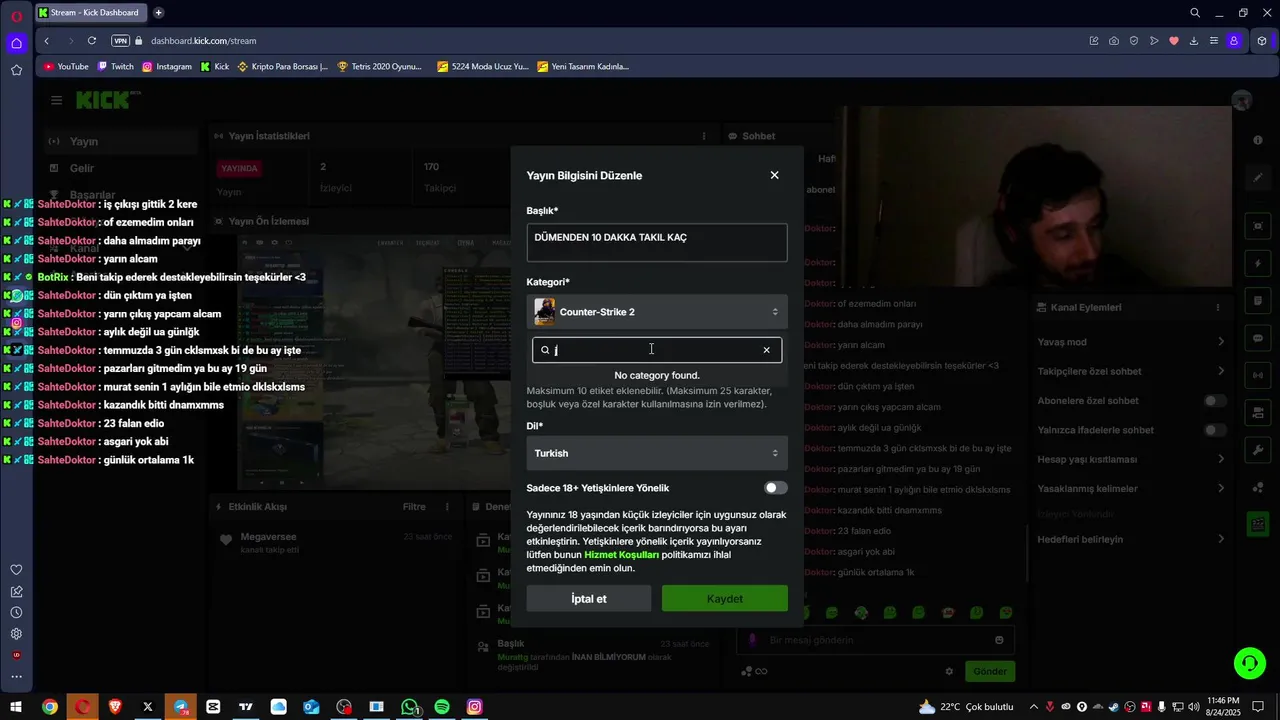Expand Hedefleri belirleyin option
This screenshot has height=720, width=1280.
tap(1130, 539)
